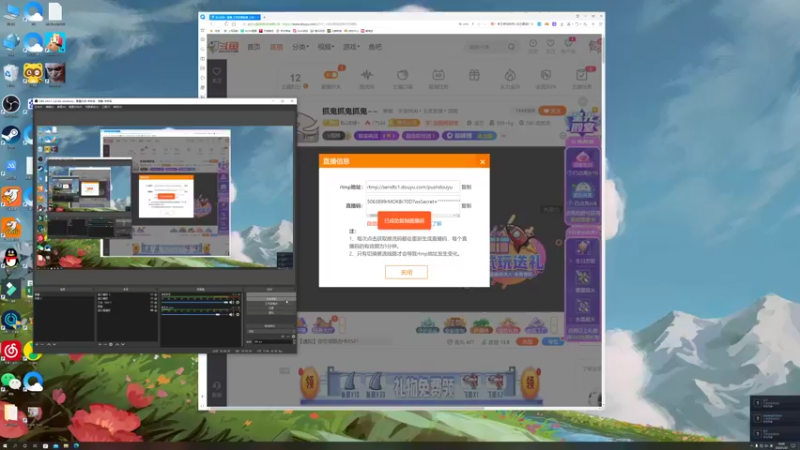Viewport: 800px width, 450px height.
Task: Expand the 视频 dropdown in Douyu header
Action: click(326, 47)
